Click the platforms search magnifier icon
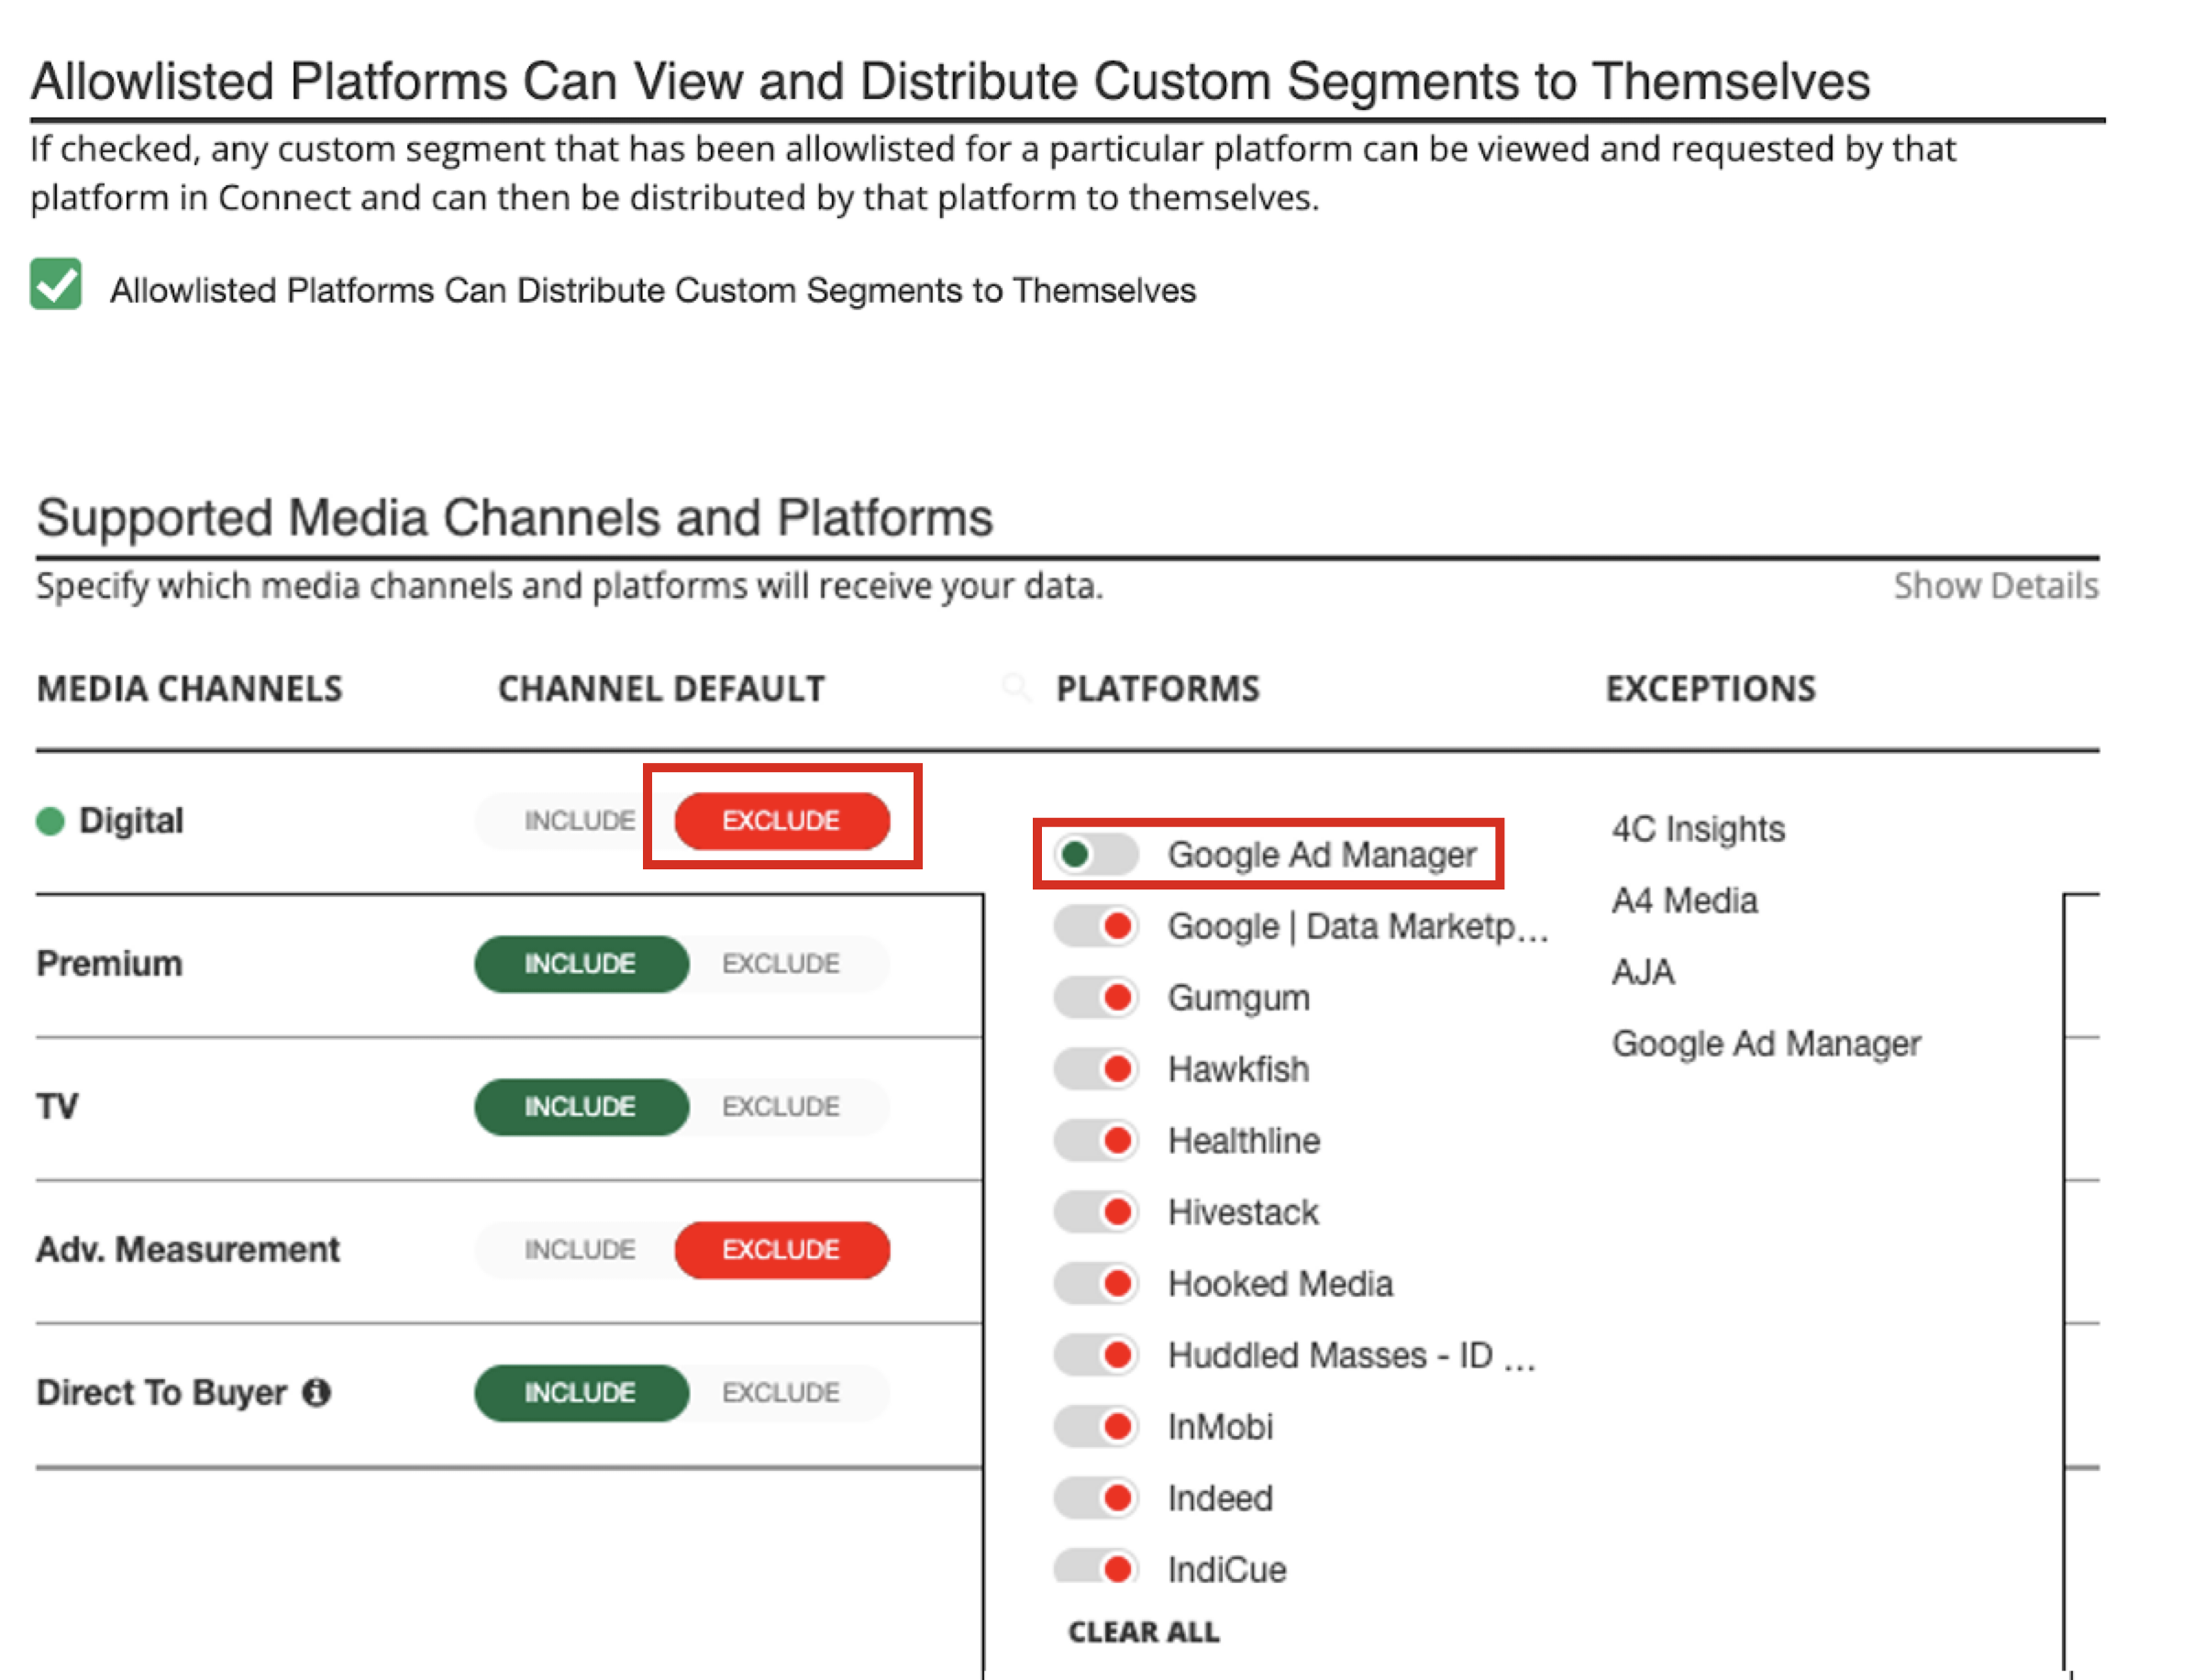The width and height of the screenshot is (2194, 1680). 1015,687
